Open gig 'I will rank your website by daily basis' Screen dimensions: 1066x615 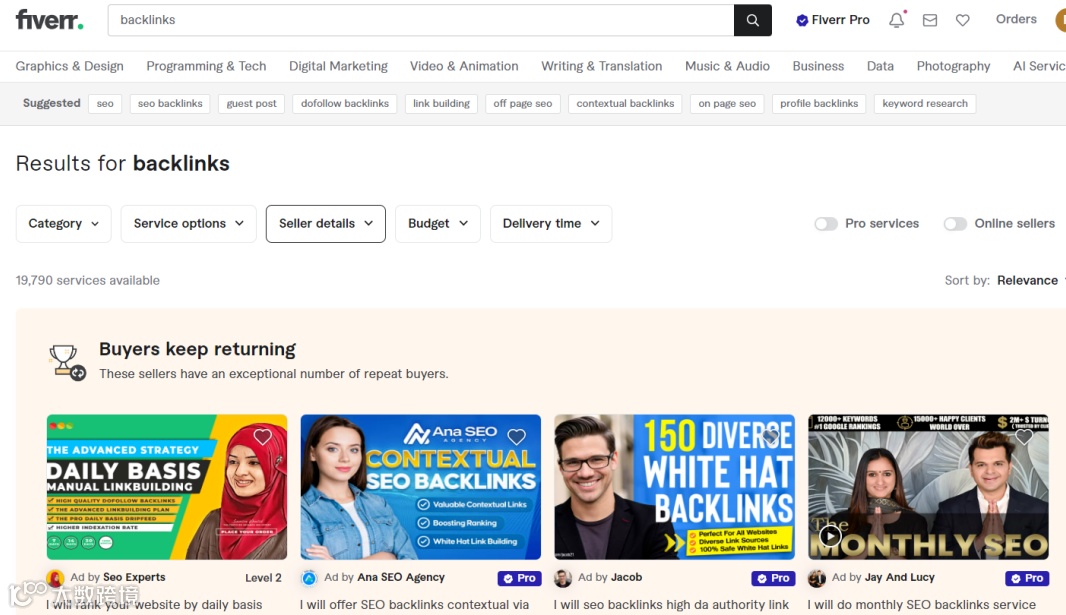154,605
